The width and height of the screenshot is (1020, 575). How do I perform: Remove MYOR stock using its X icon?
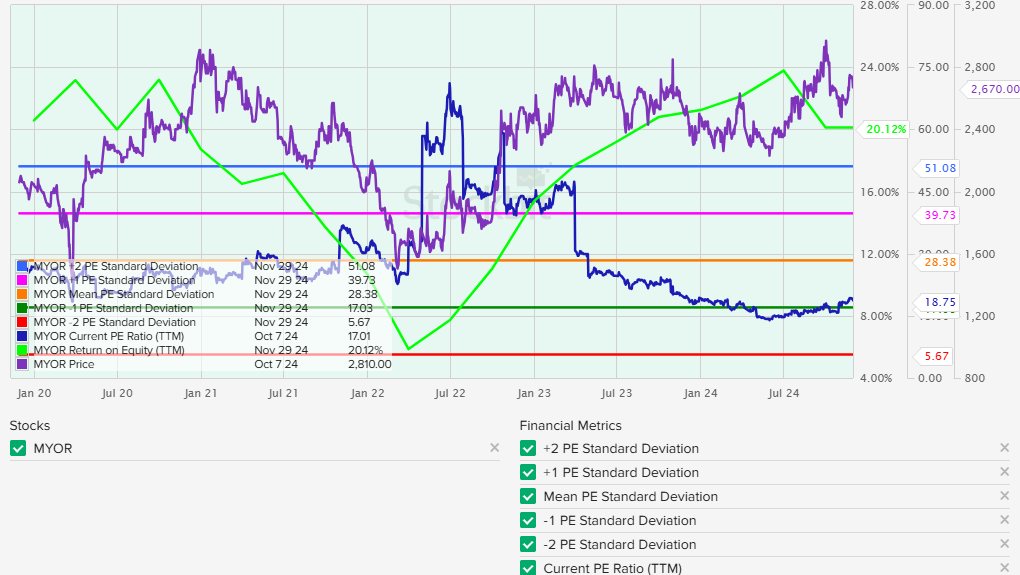[x=494, y=448]
